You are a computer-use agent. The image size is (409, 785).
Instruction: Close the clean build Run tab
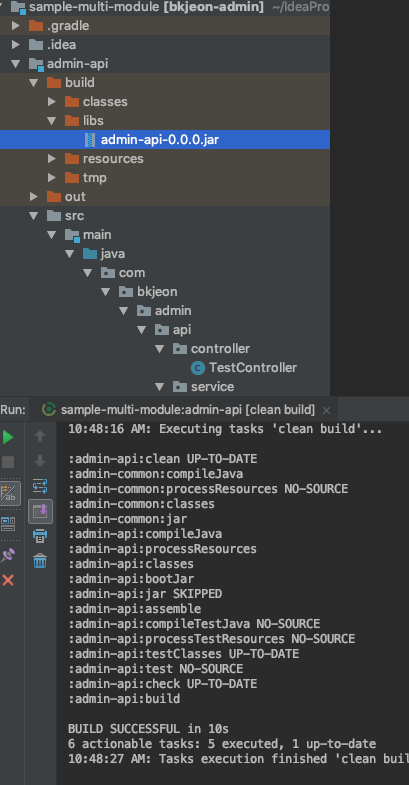click(x=326, y=411)
